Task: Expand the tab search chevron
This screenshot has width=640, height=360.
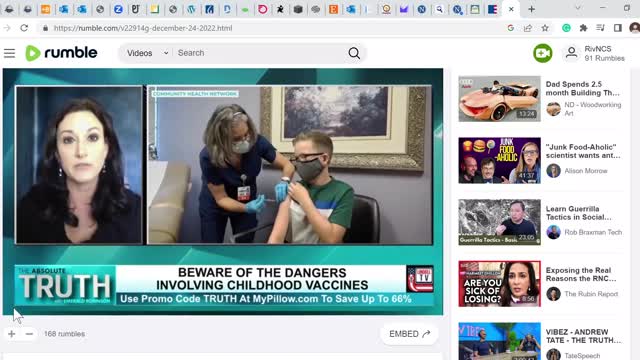Action: (x=578, y=8)
